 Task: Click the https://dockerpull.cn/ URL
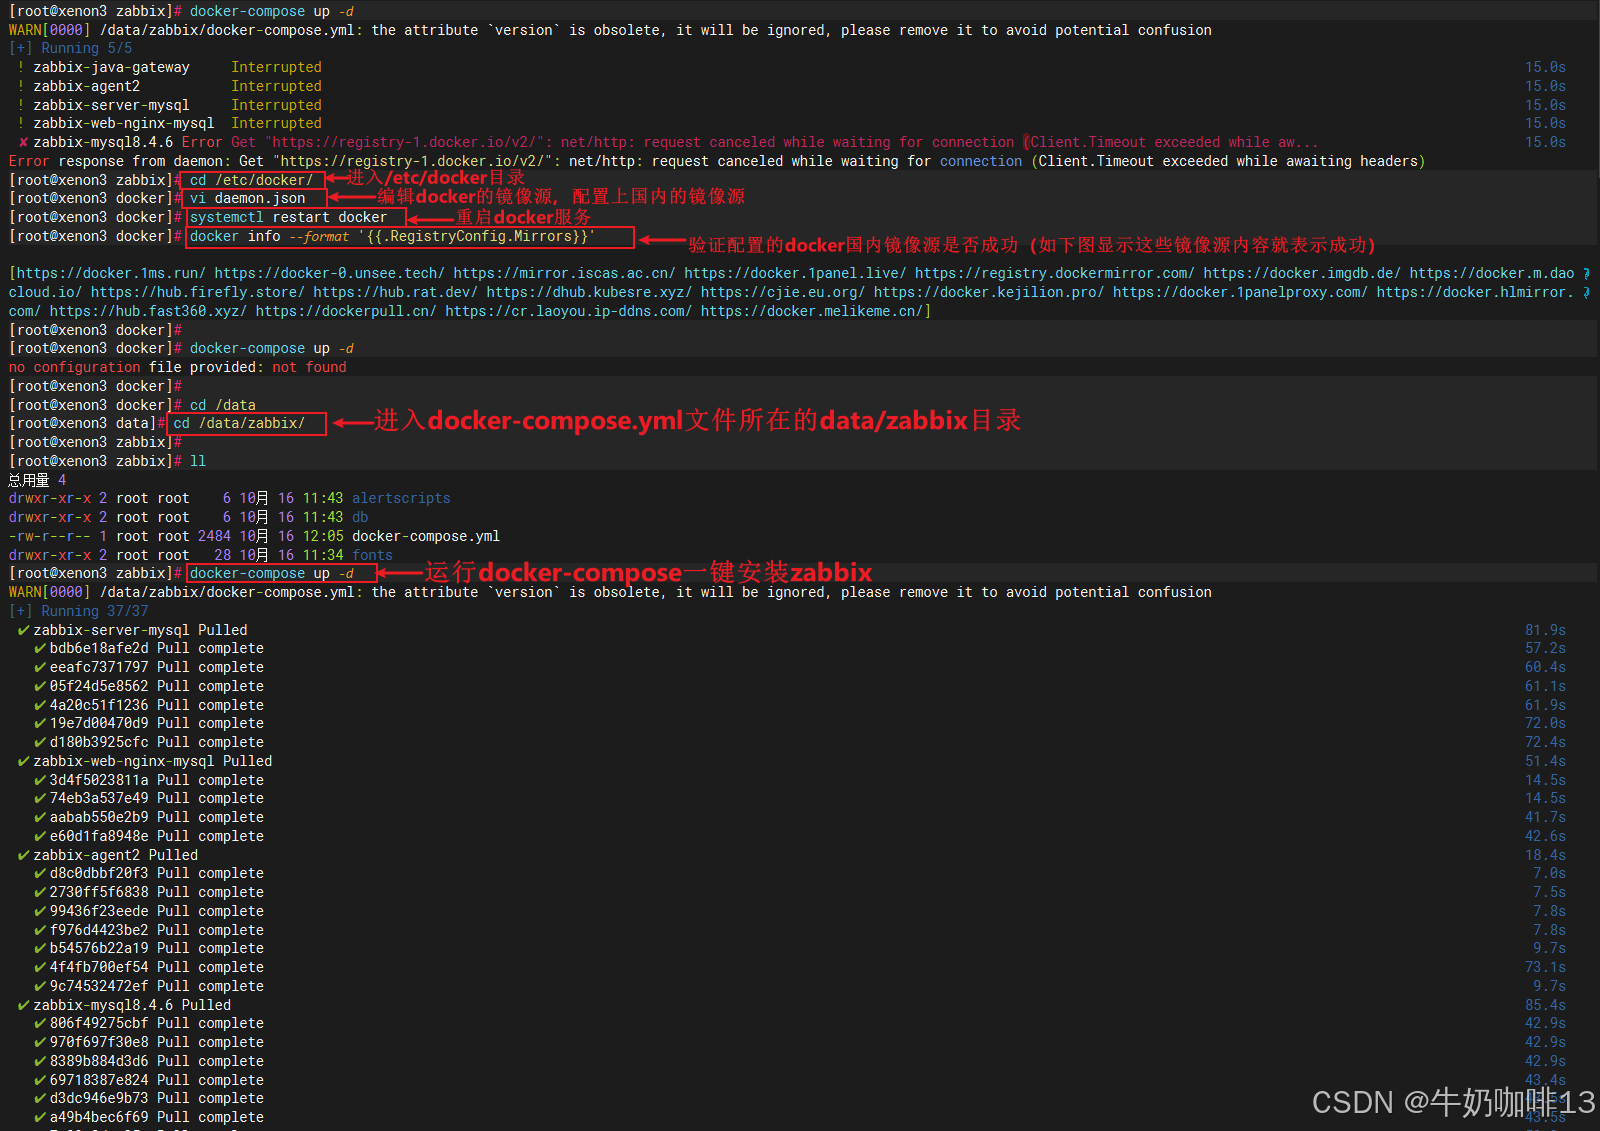pyautogui.click(x=346, y=311)
